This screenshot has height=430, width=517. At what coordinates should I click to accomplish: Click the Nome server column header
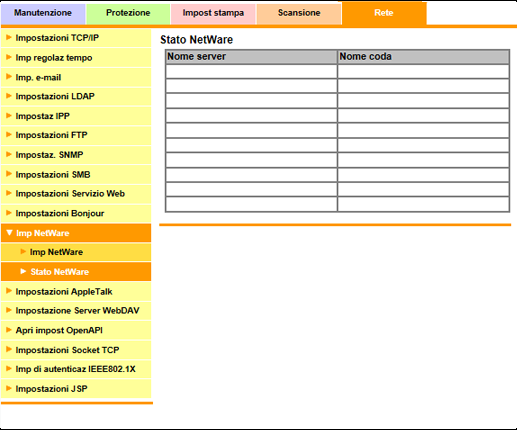(x=251, y=57)
